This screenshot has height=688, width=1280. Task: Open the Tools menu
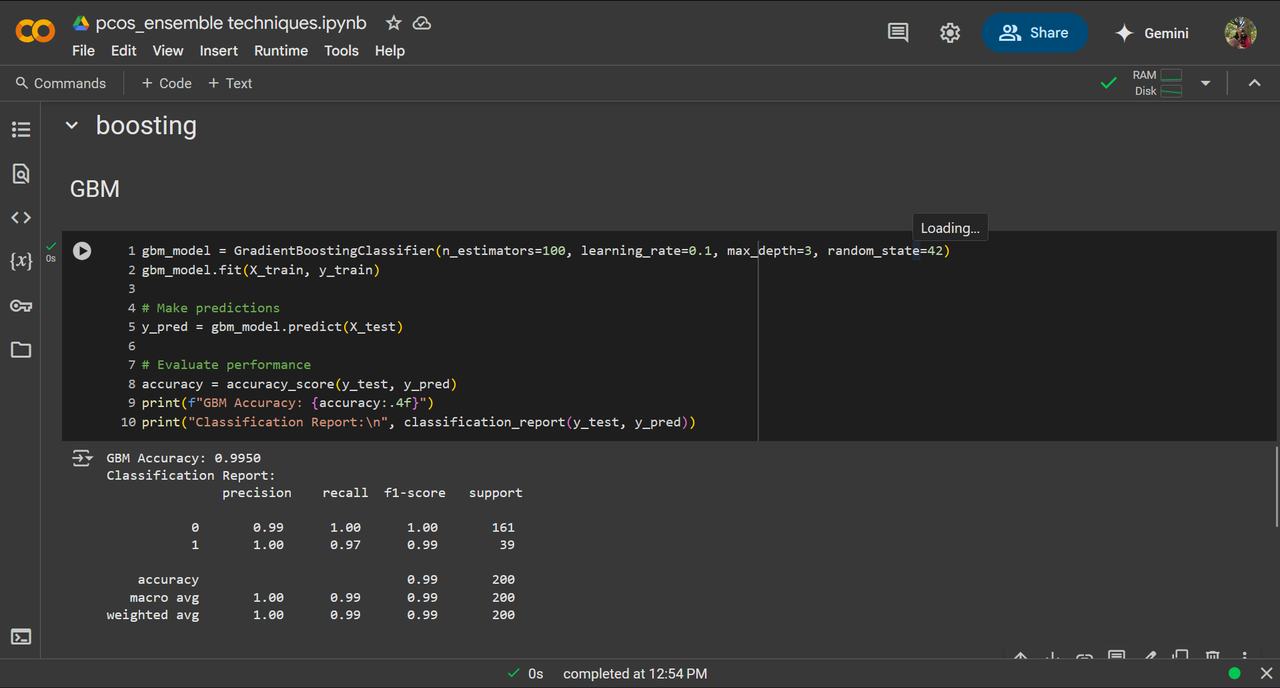coord(341,51)
